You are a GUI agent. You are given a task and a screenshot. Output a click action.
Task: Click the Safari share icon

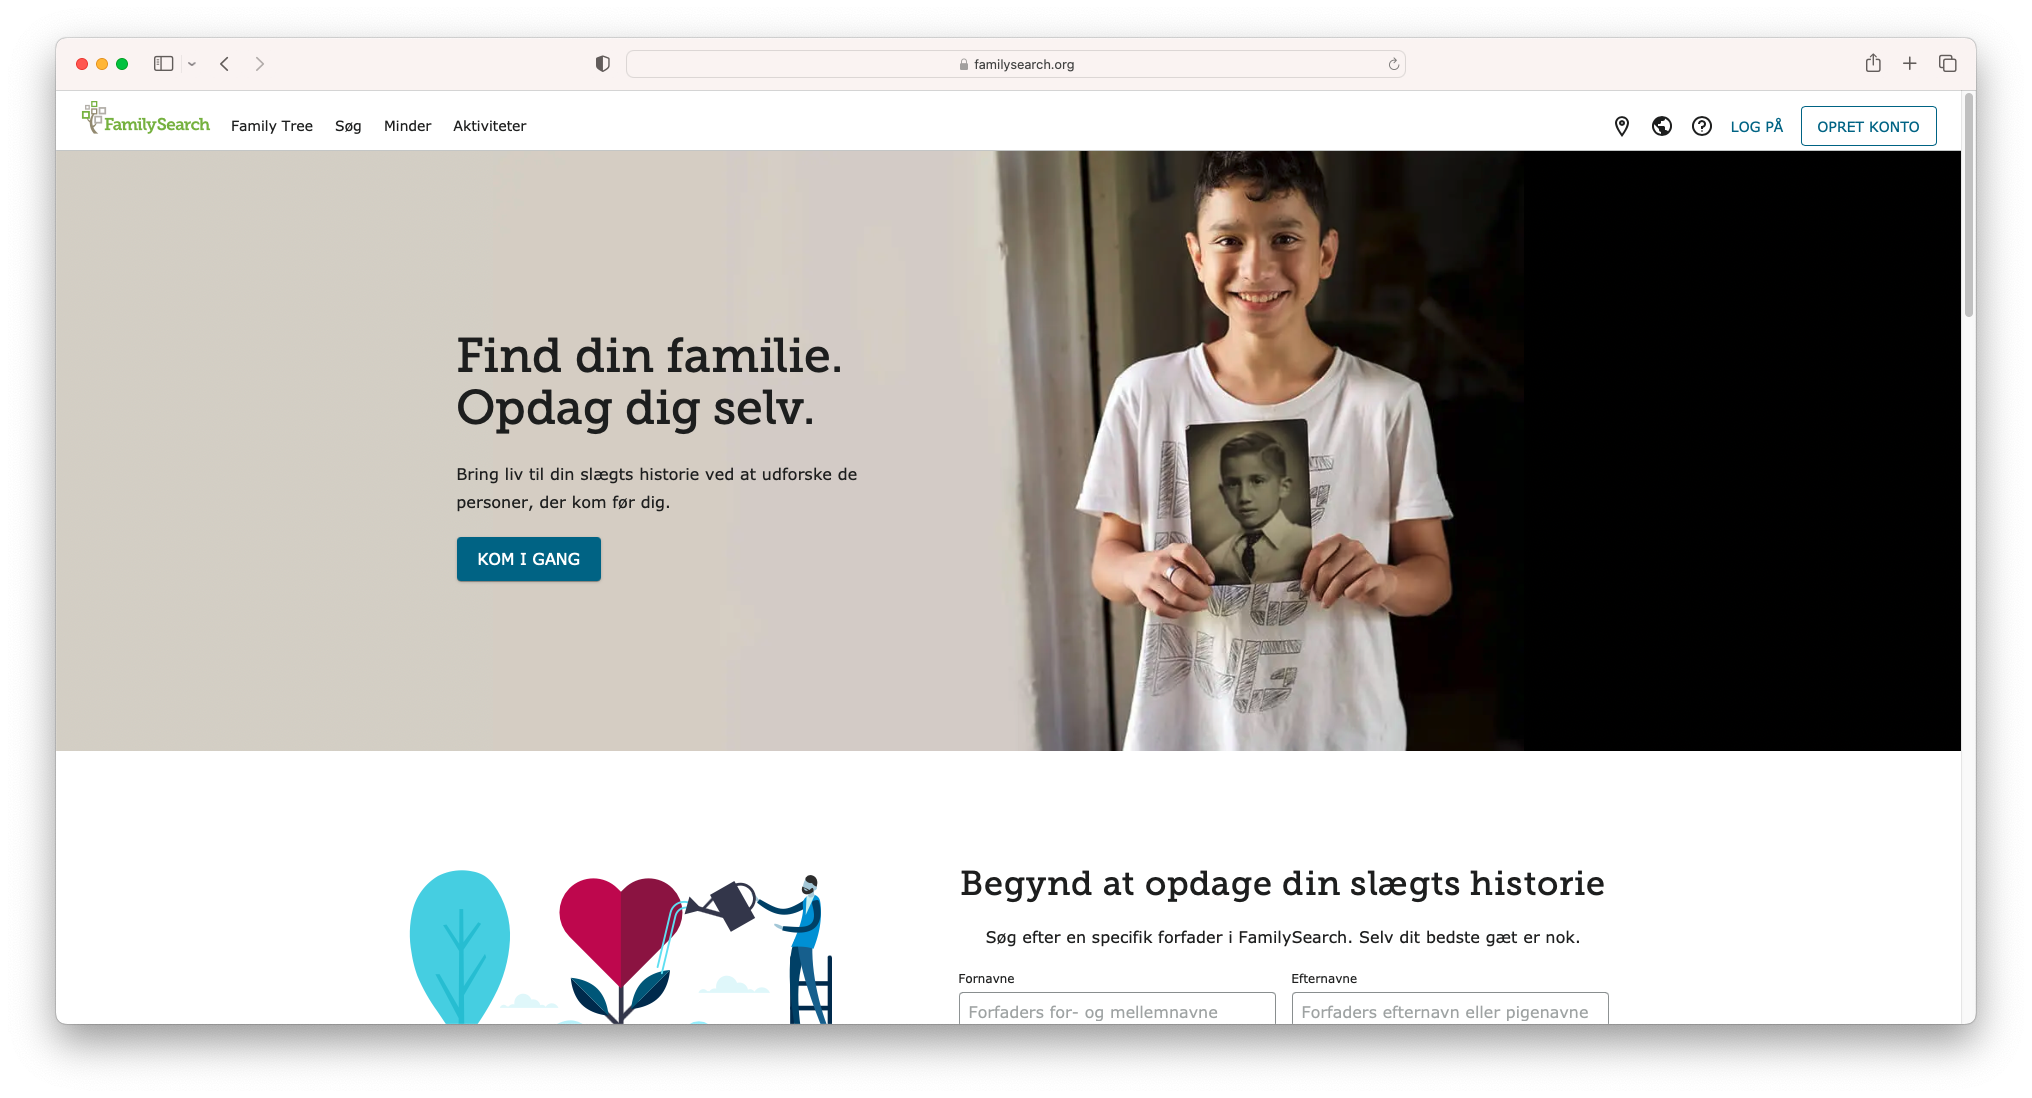point(1873,63)
